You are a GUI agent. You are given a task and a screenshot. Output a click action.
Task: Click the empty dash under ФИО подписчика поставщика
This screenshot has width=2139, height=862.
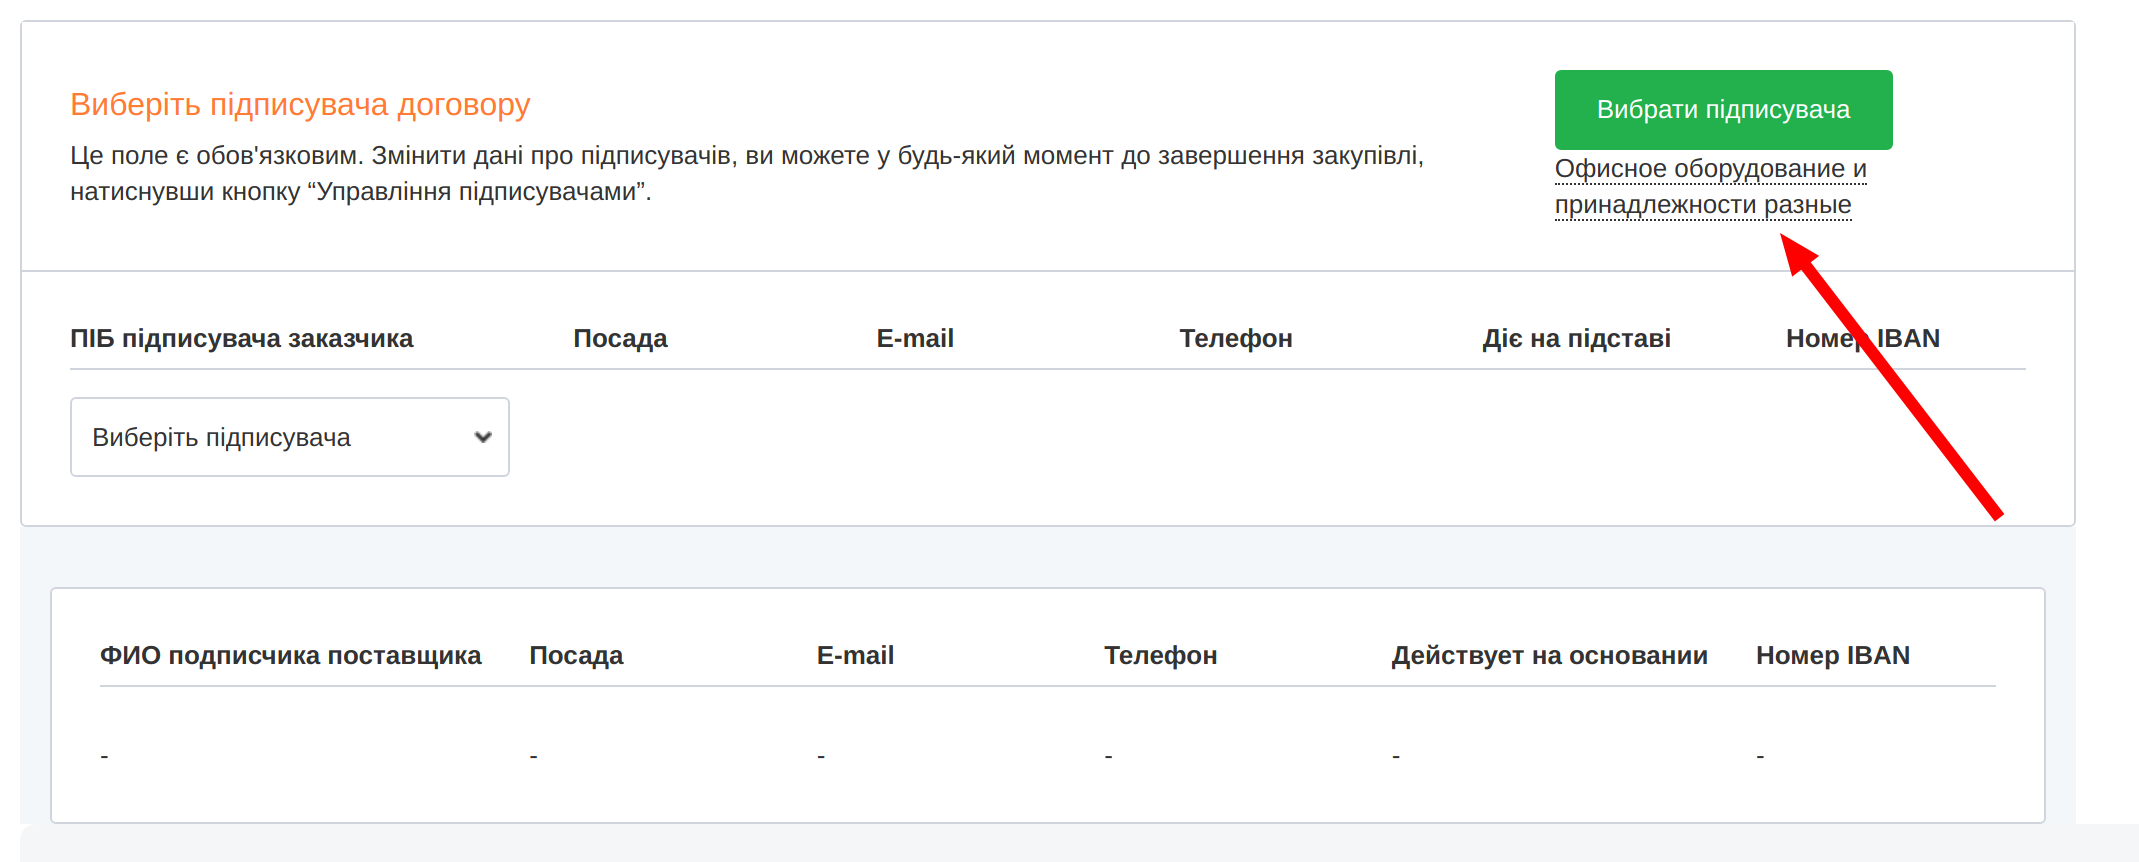105,756
